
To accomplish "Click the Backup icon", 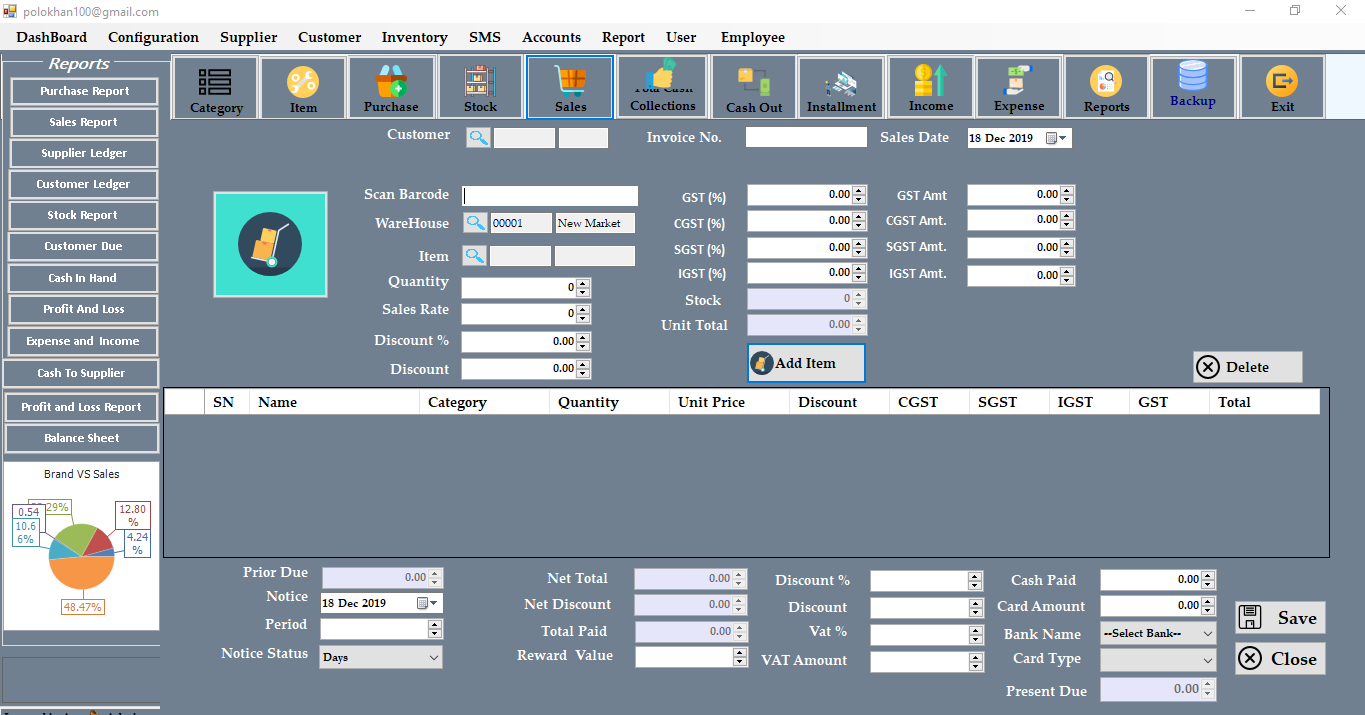I will (x=1192, y=86).
